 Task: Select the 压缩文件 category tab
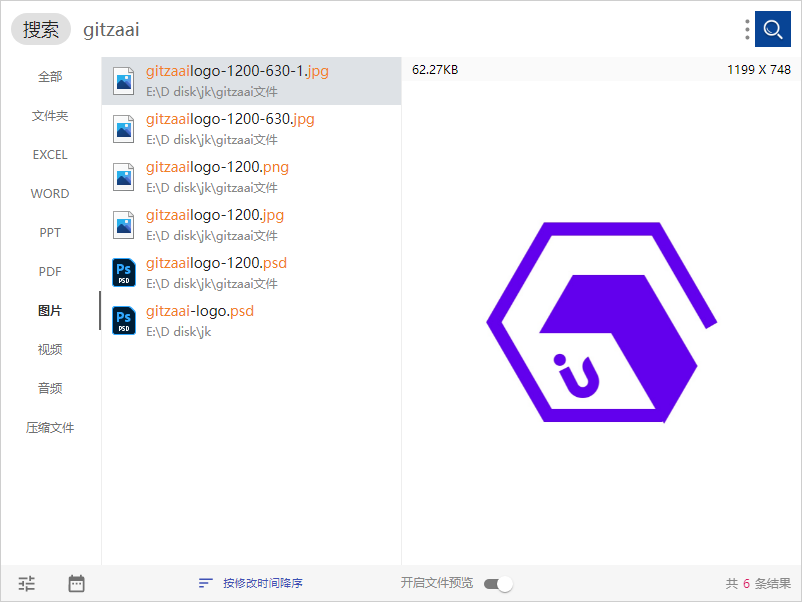tap(50, 428)
